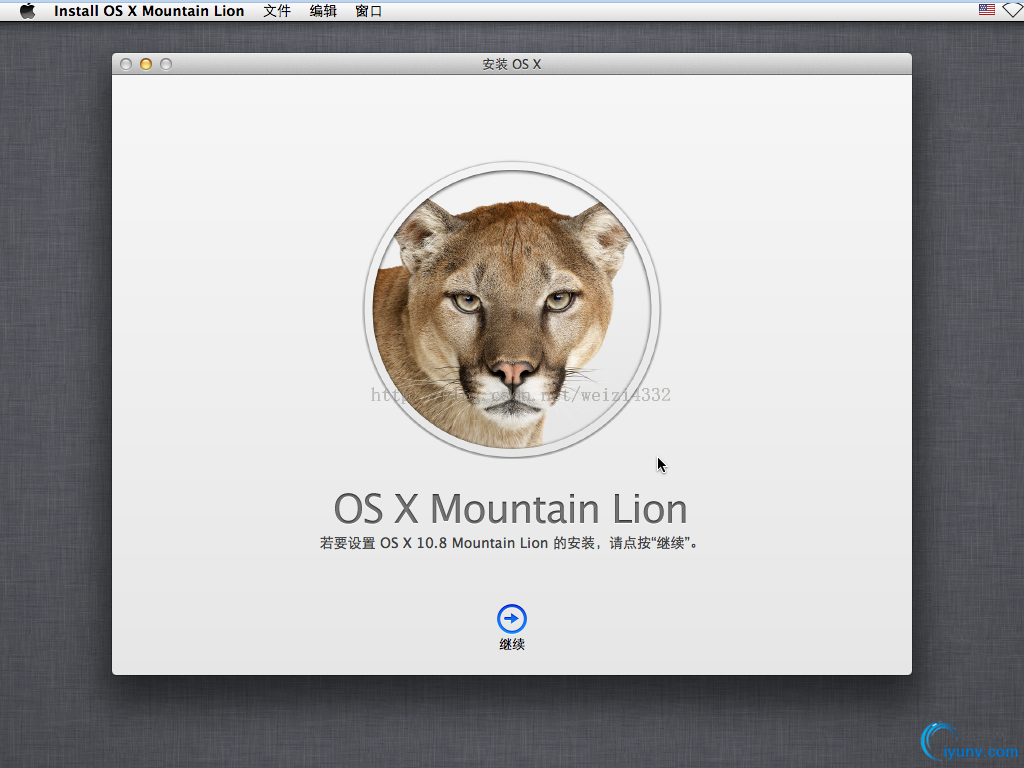The height and width of the screenshot is (768, 1024).
Task: Click the 安装 OS X window title
Action: 511,64
